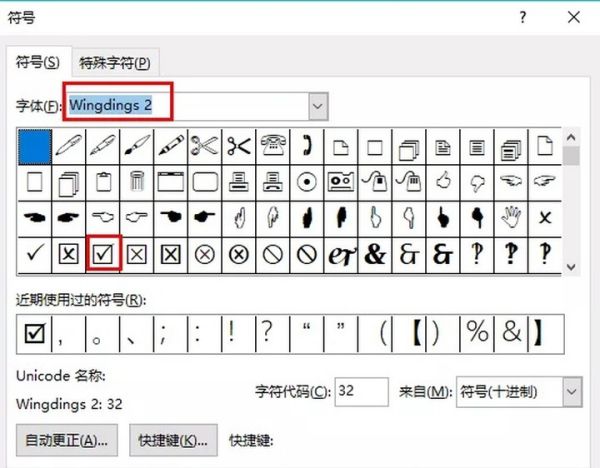Select the thumbs down symbol

(x=477, y=183)
